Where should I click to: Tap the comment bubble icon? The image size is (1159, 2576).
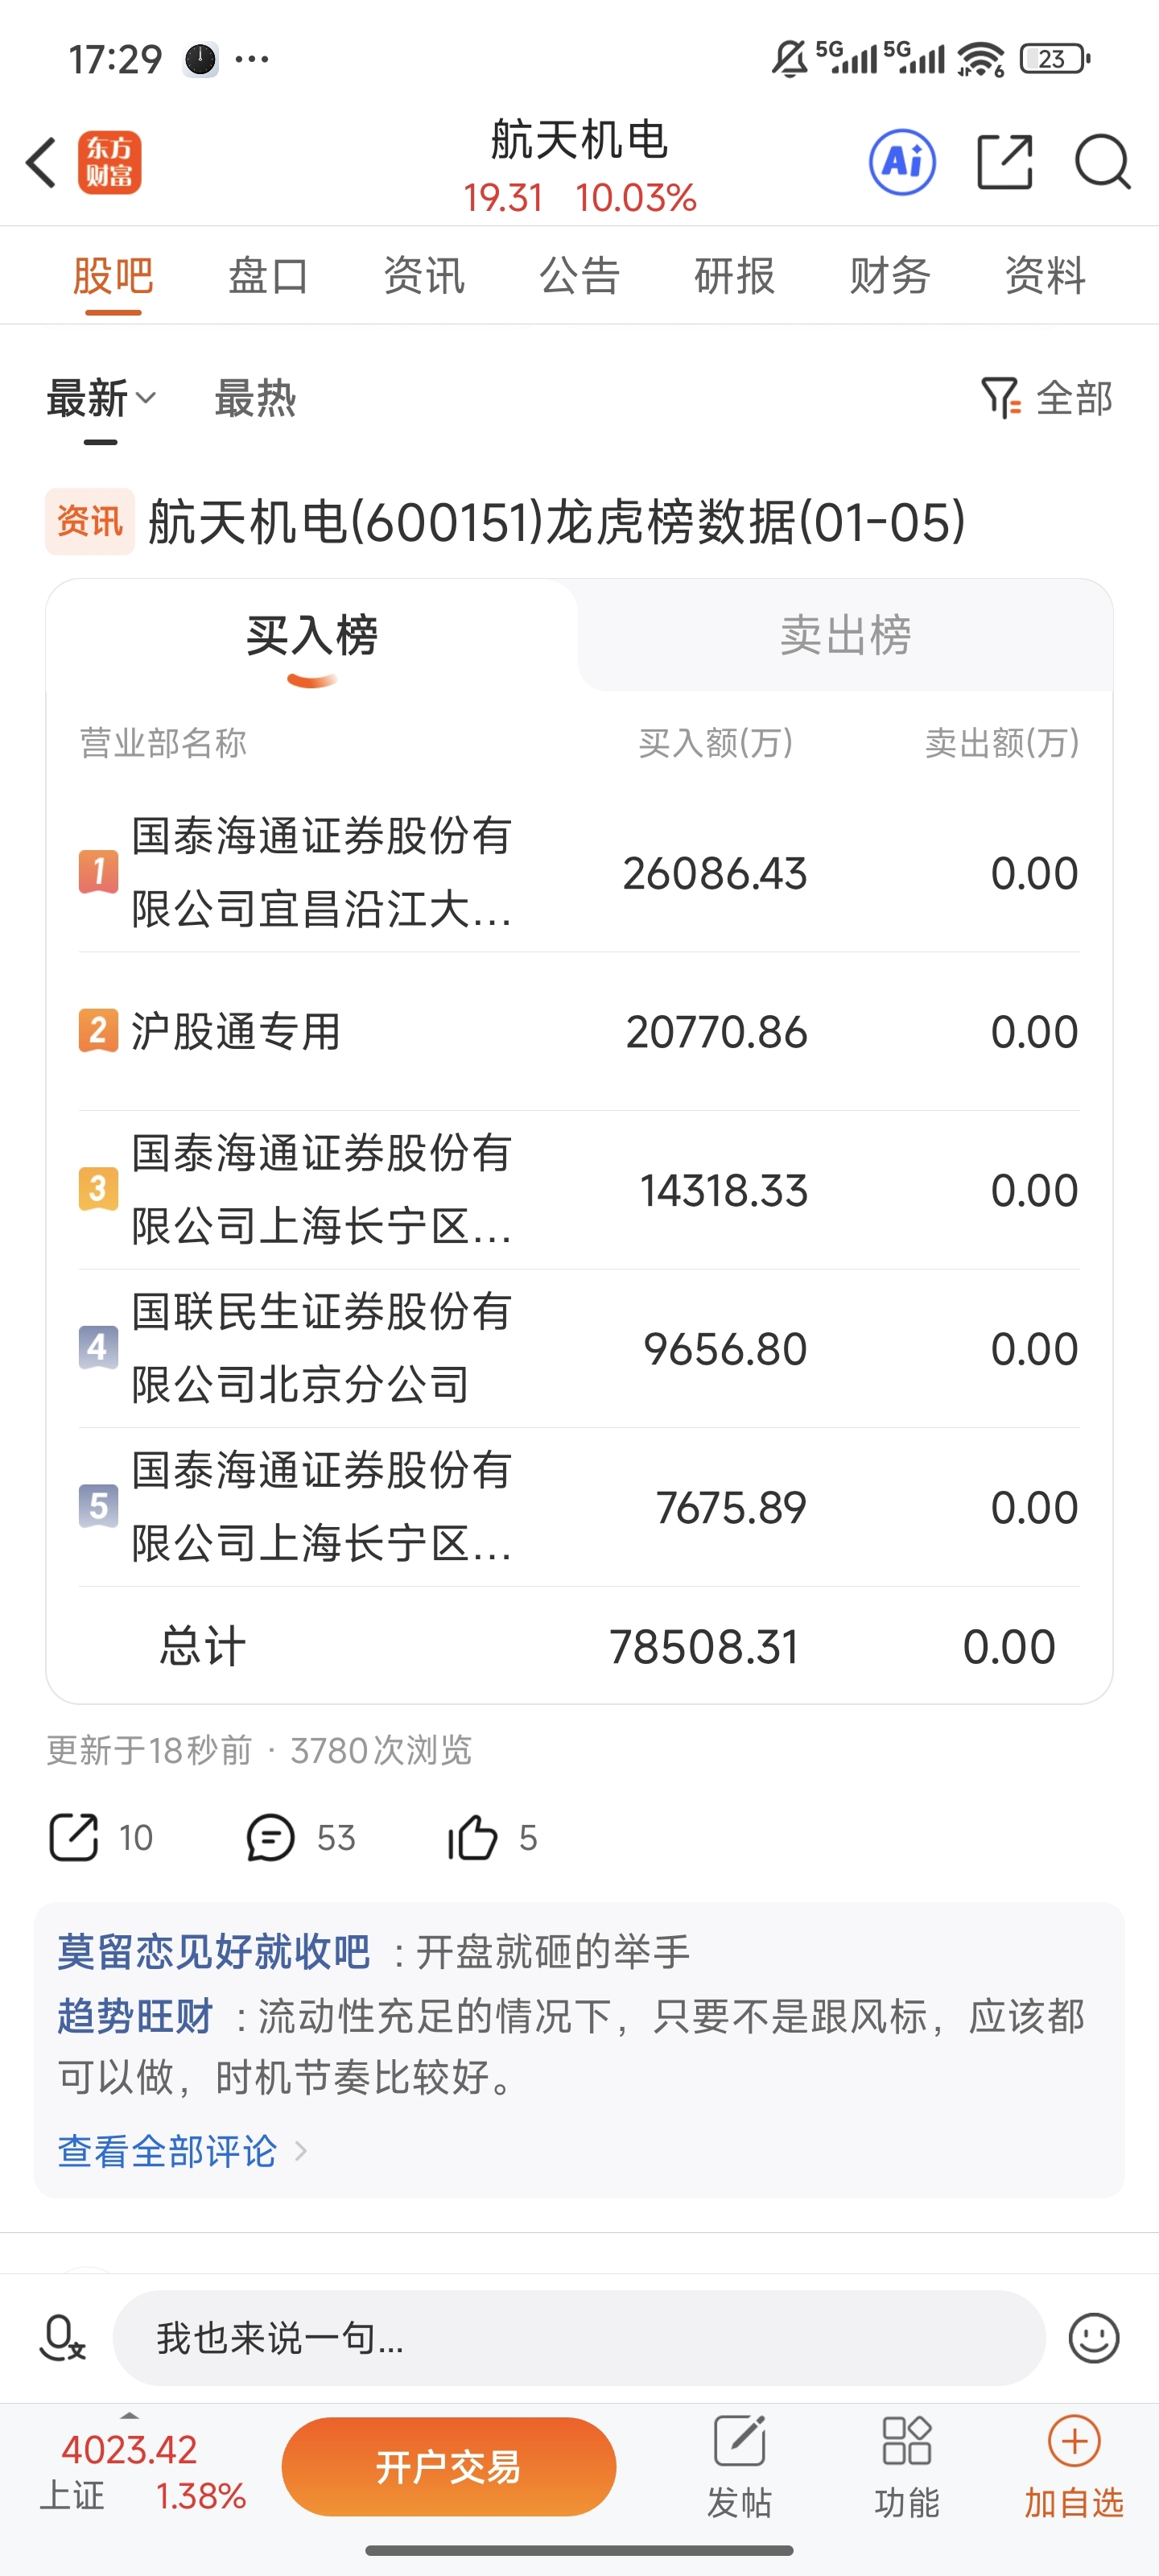coord(270,1838)
